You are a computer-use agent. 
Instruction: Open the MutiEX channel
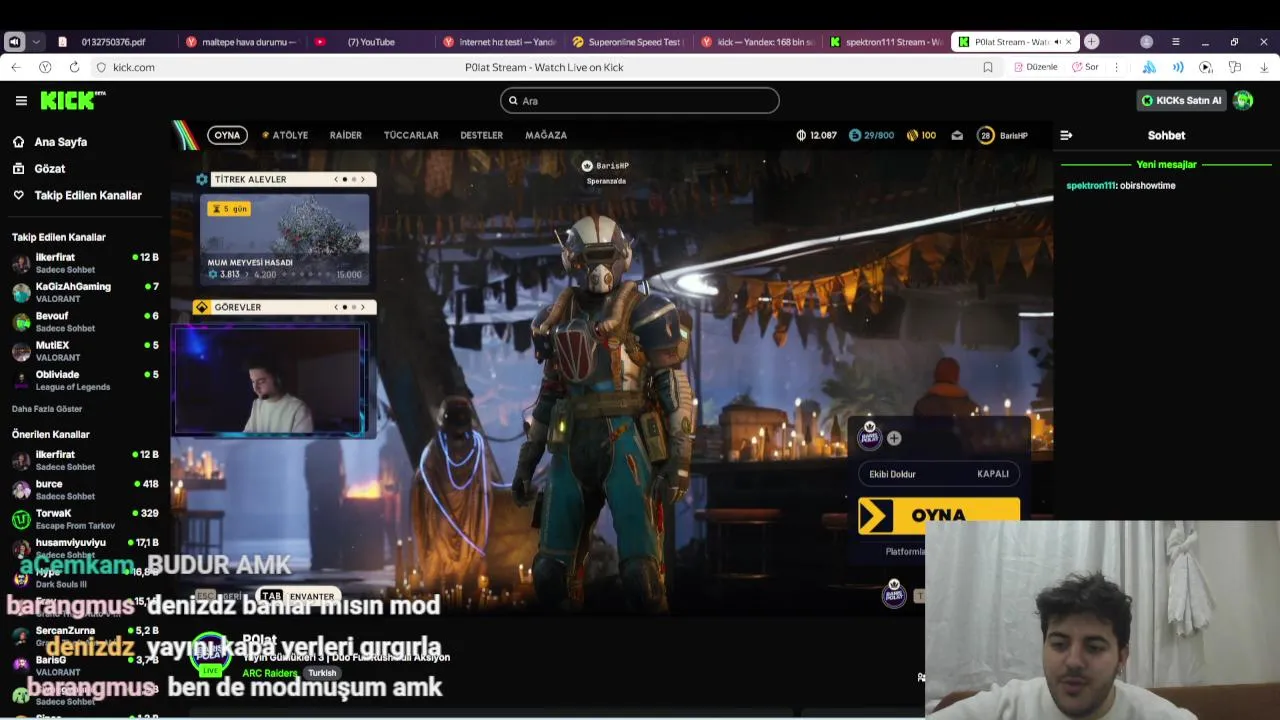85,350
